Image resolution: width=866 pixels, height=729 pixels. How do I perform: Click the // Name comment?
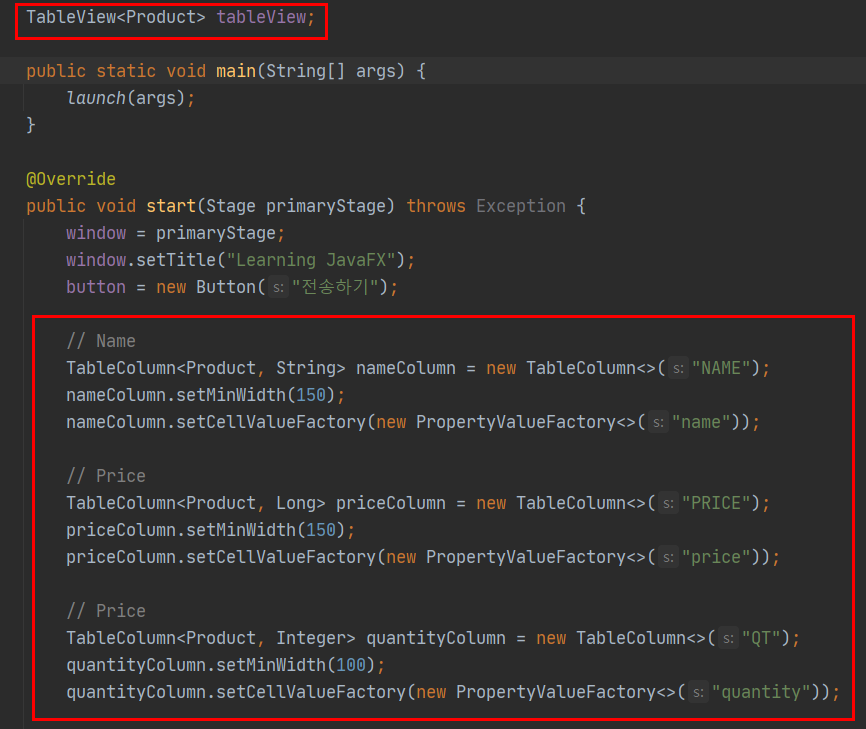coord(101,341)
